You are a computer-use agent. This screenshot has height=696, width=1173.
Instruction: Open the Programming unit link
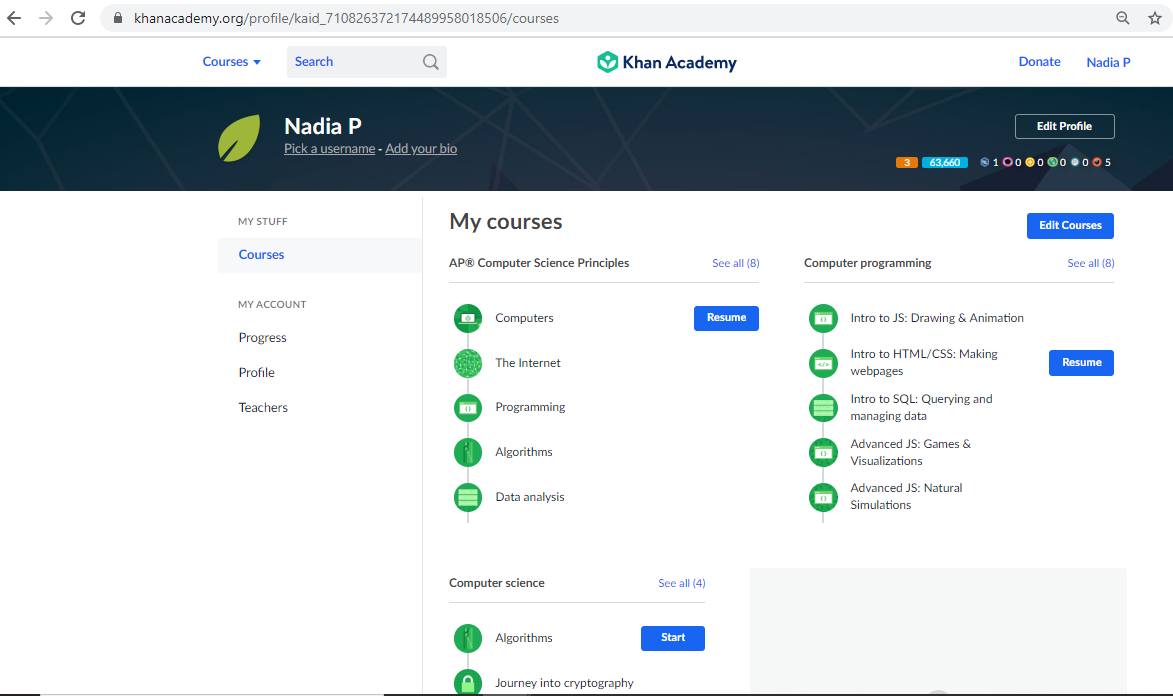tap(530, 407)
